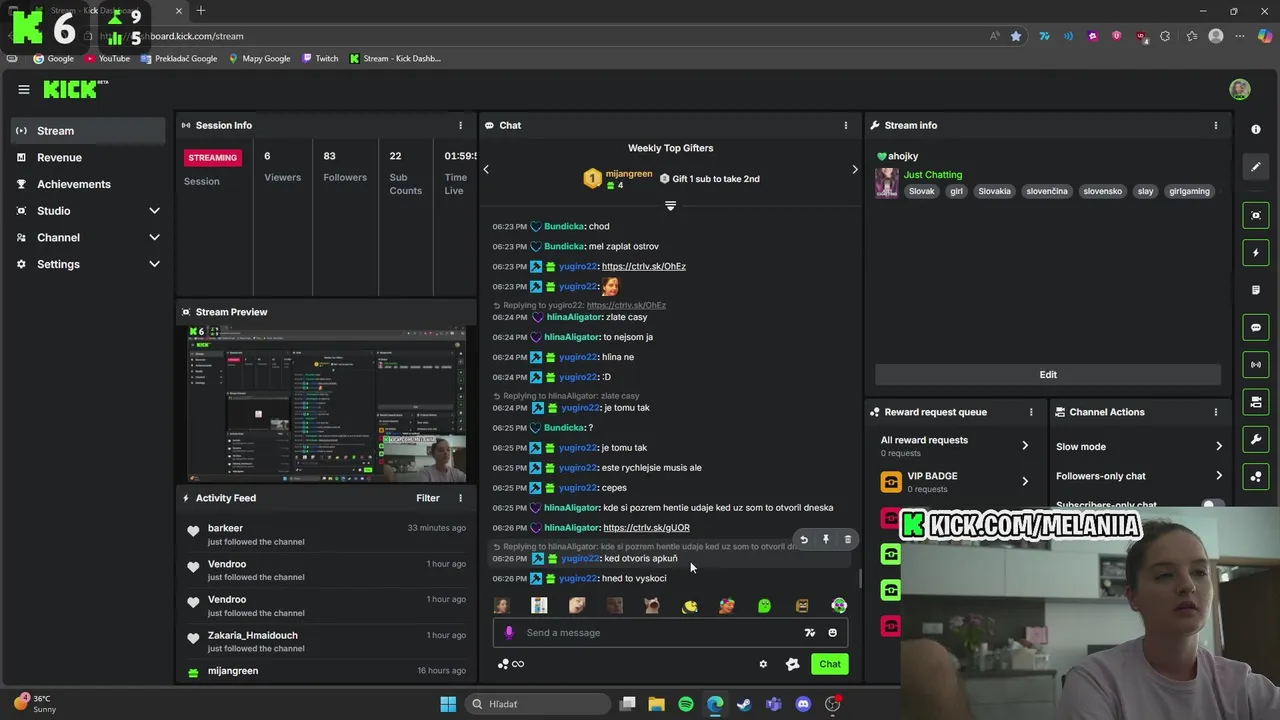Image resolution: width=1280 pixels, height=720 pixels.
Task: Open Stream info panel three-dot menu
Action: tap(1215, 125)
